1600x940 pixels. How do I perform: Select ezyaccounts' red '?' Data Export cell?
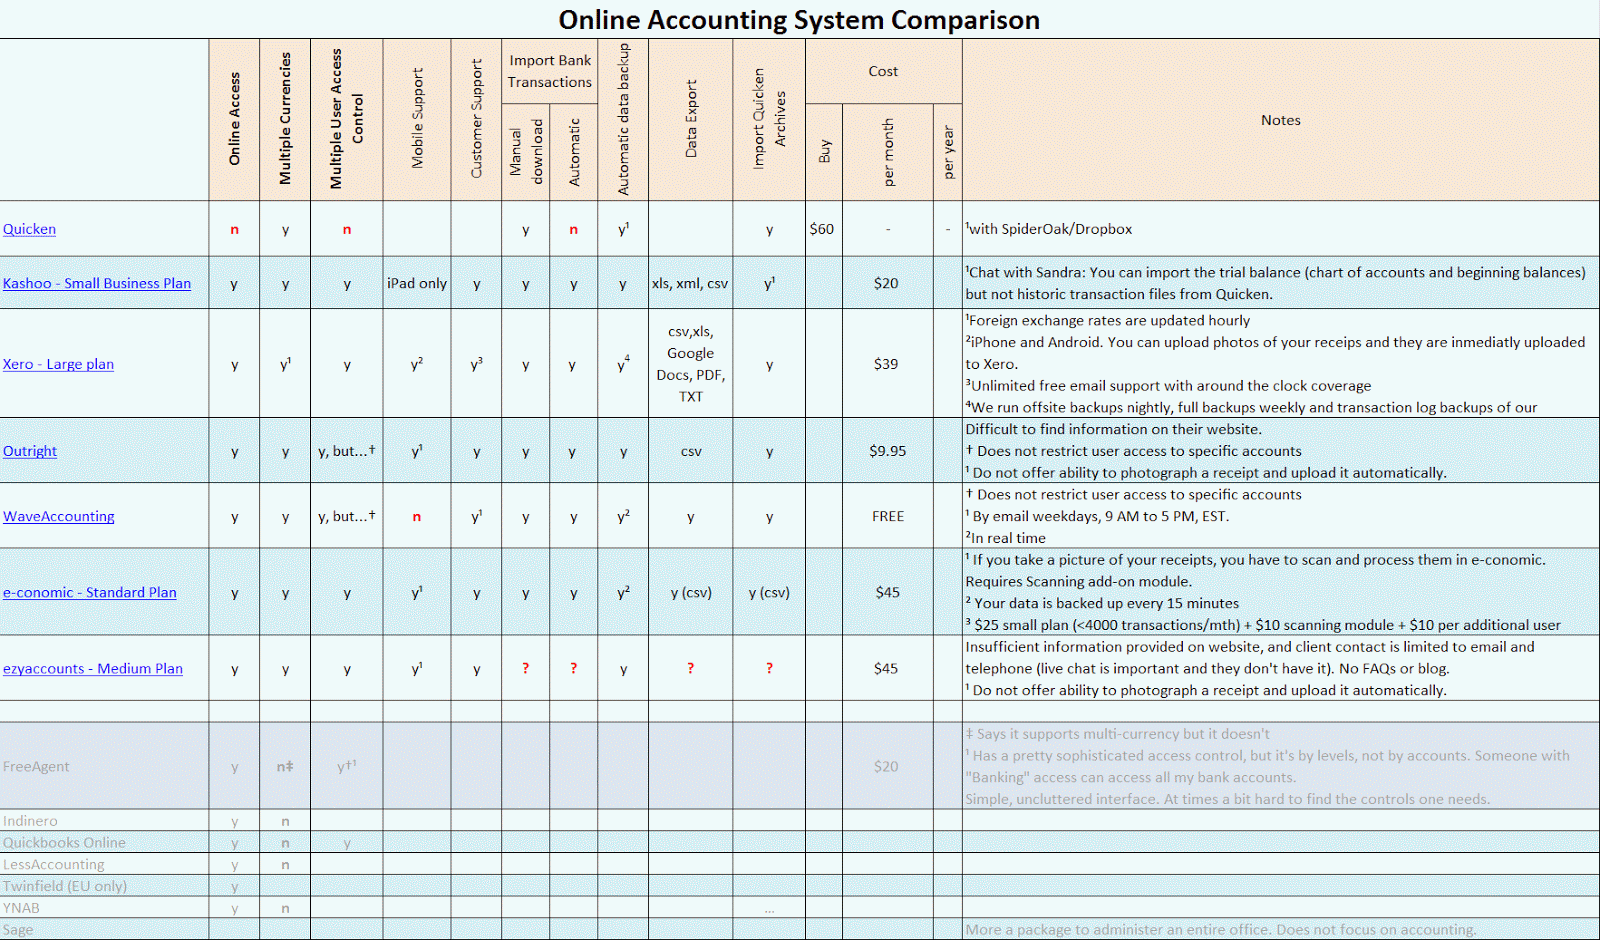691,668
